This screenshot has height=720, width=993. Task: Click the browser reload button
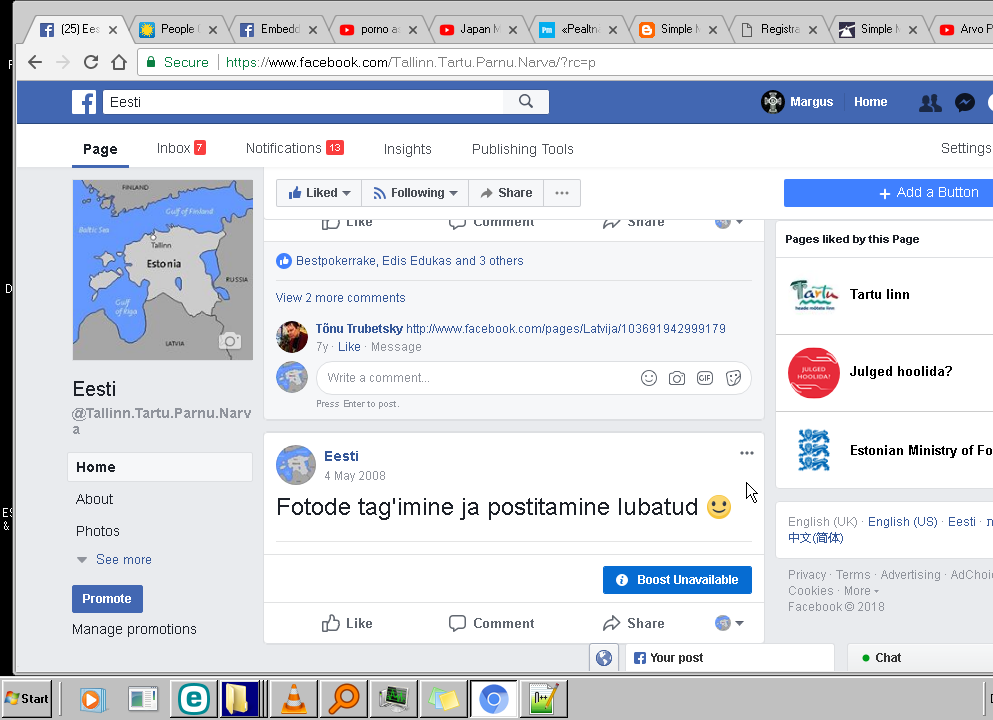tap(91, 62)
